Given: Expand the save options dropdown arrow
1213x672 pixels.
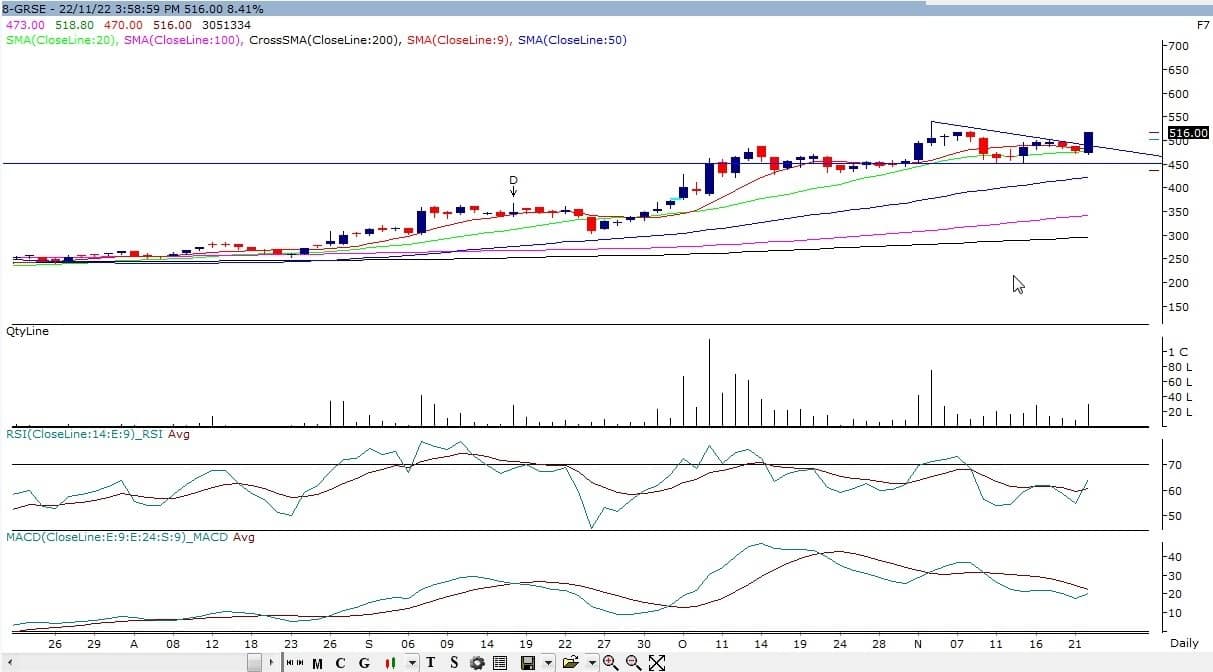Looking at the screenshot, I should 547,662.
